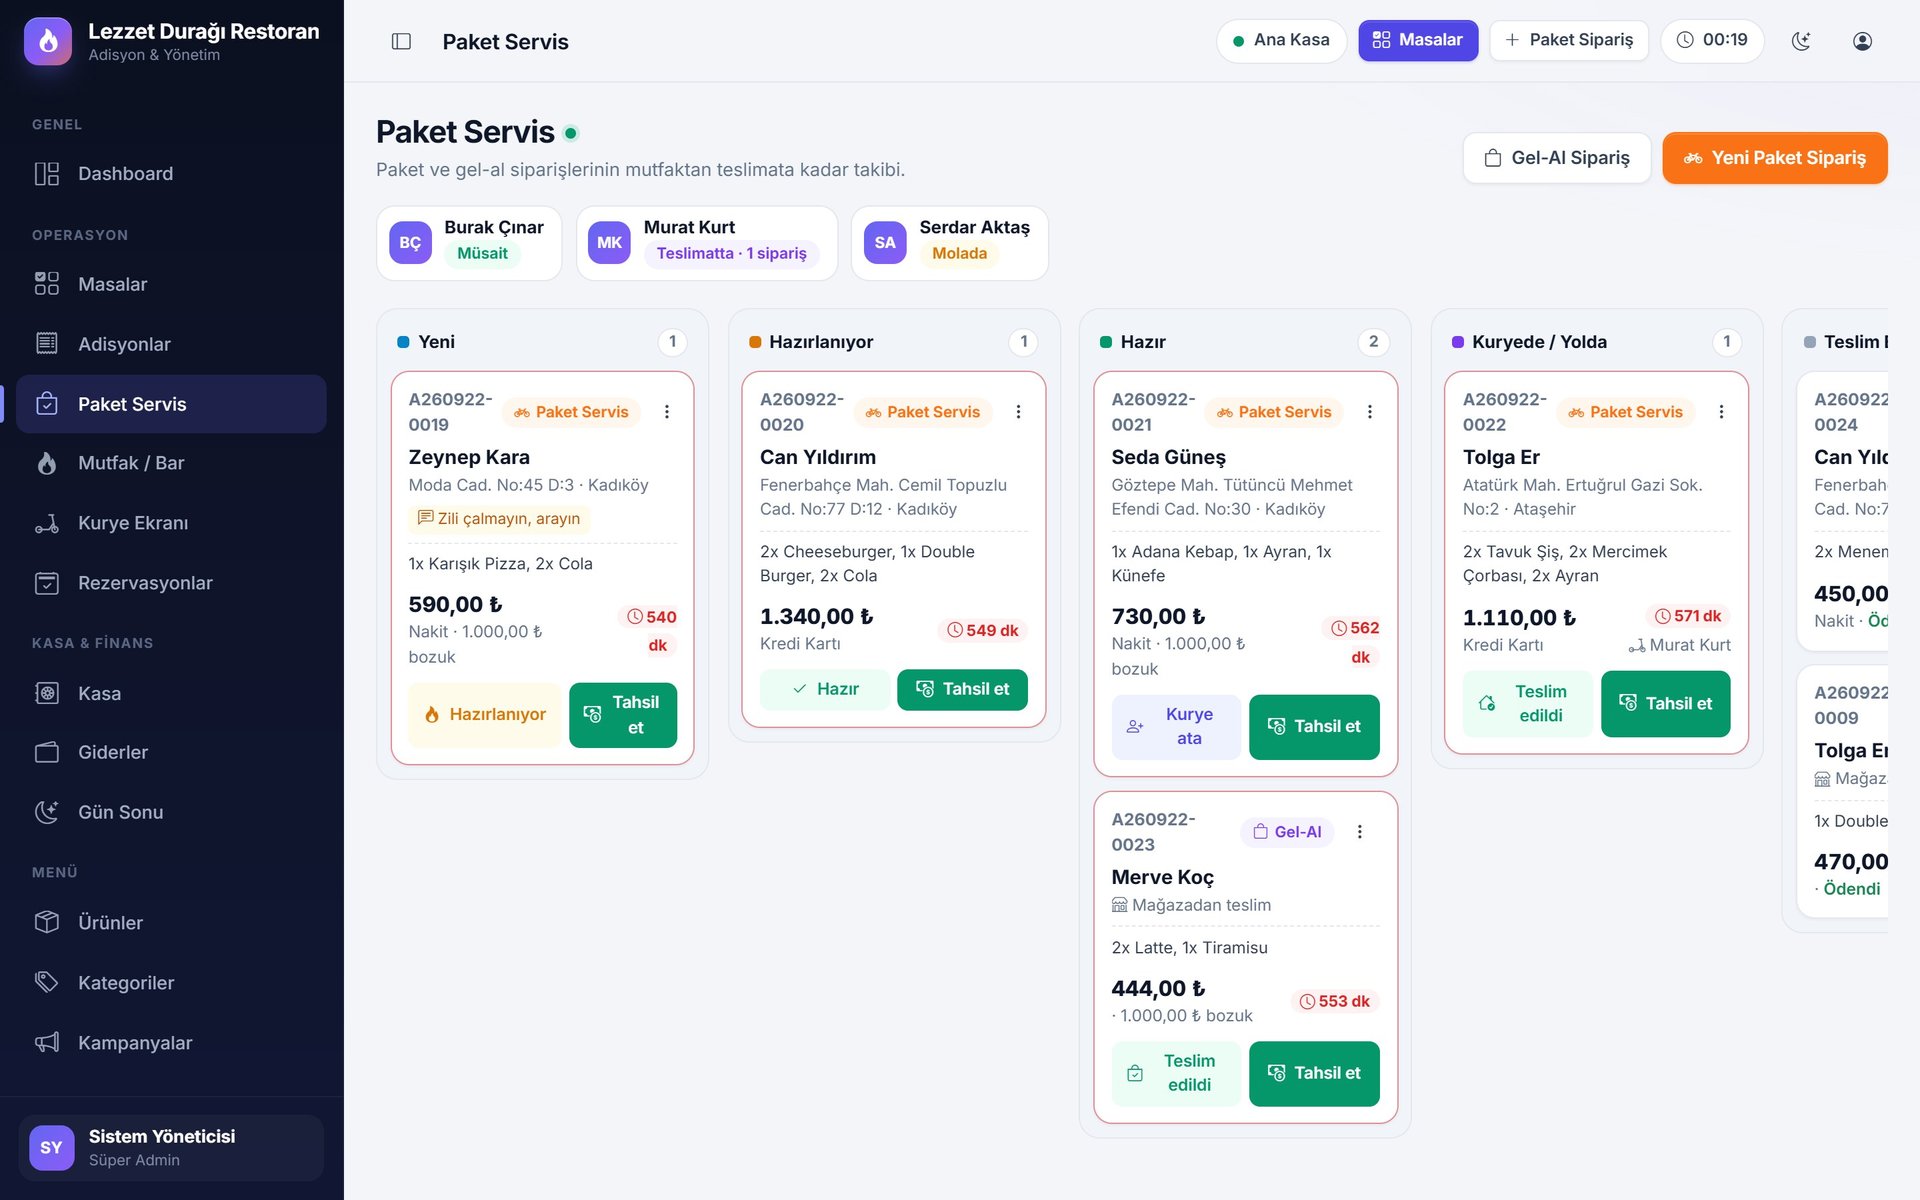Toggle sidebar collapse icon in header
This screenshot has width=1920, height=1200.
[401, 41]
